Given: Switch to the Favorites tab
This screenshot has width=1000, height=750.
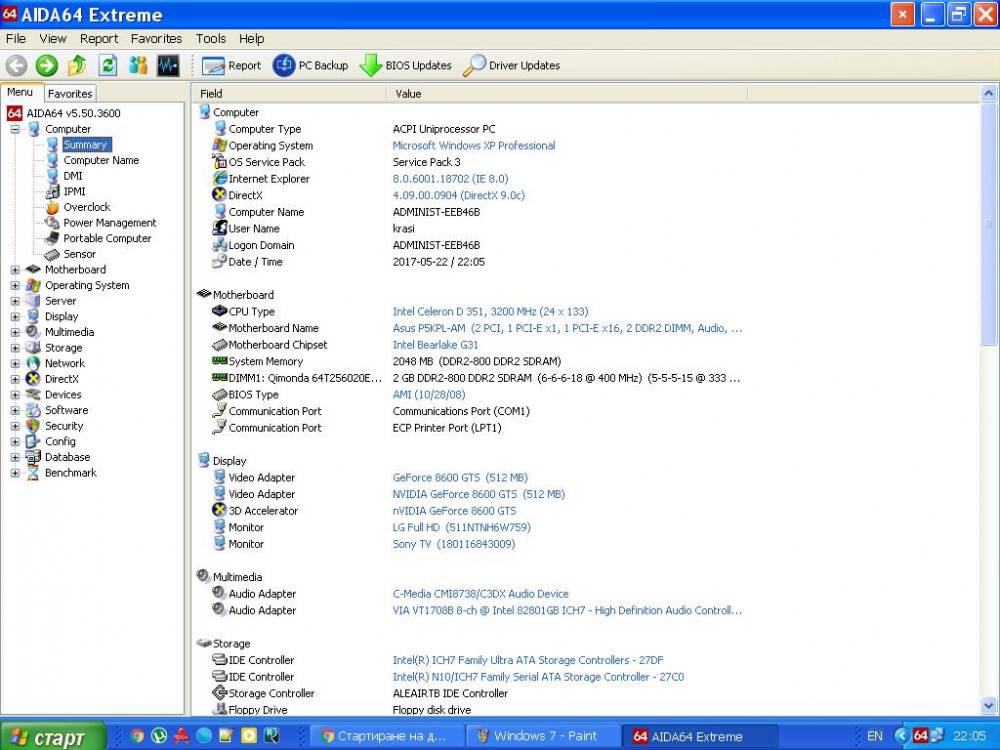Looking at the screenshot, I should [x=70, y=94].
